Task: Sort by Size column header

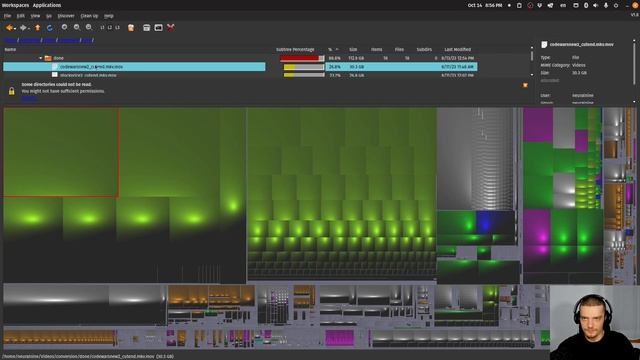Action: coord(353,49)
